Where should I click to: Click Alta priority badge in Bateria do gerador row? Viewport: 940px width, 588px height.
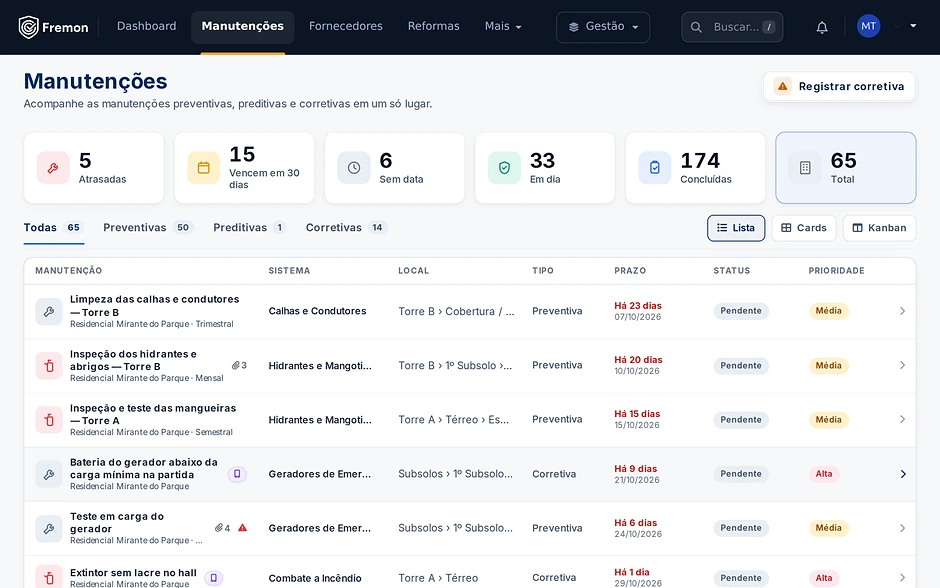click(824, 474)
